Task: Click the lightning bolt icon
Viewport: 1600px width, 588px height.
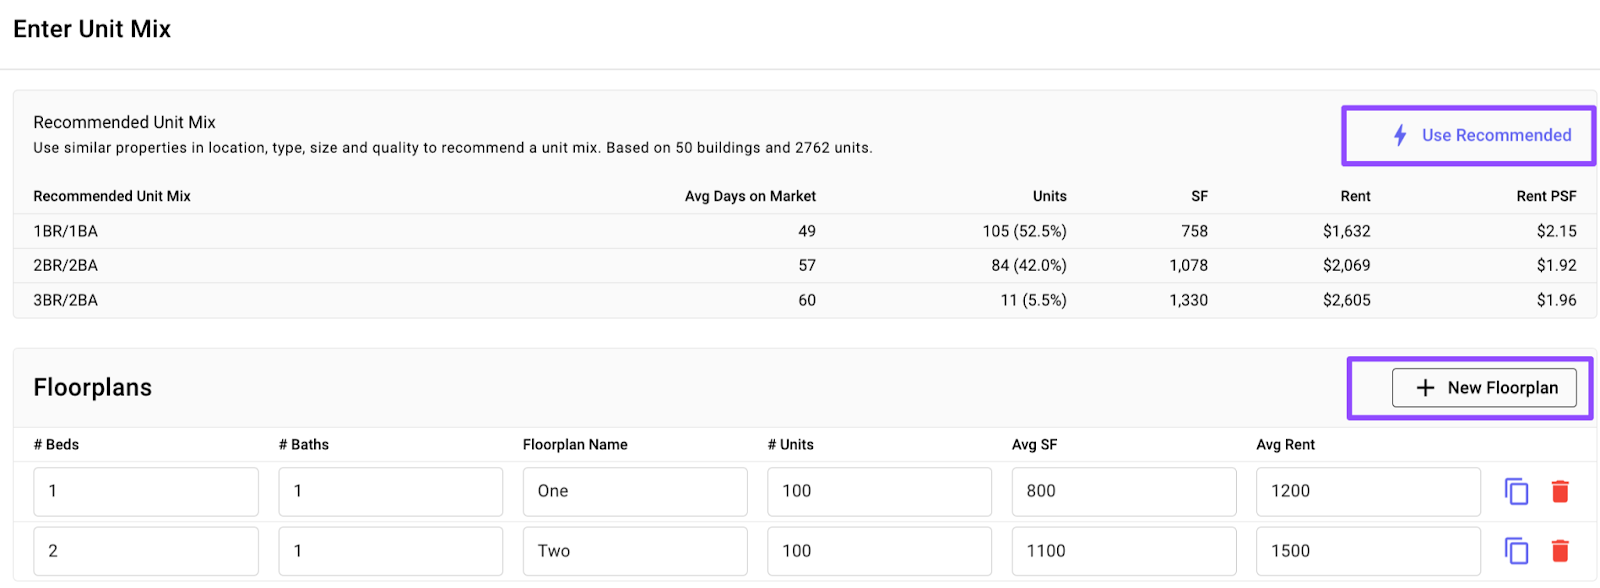Action: [x=1400, y=135]
